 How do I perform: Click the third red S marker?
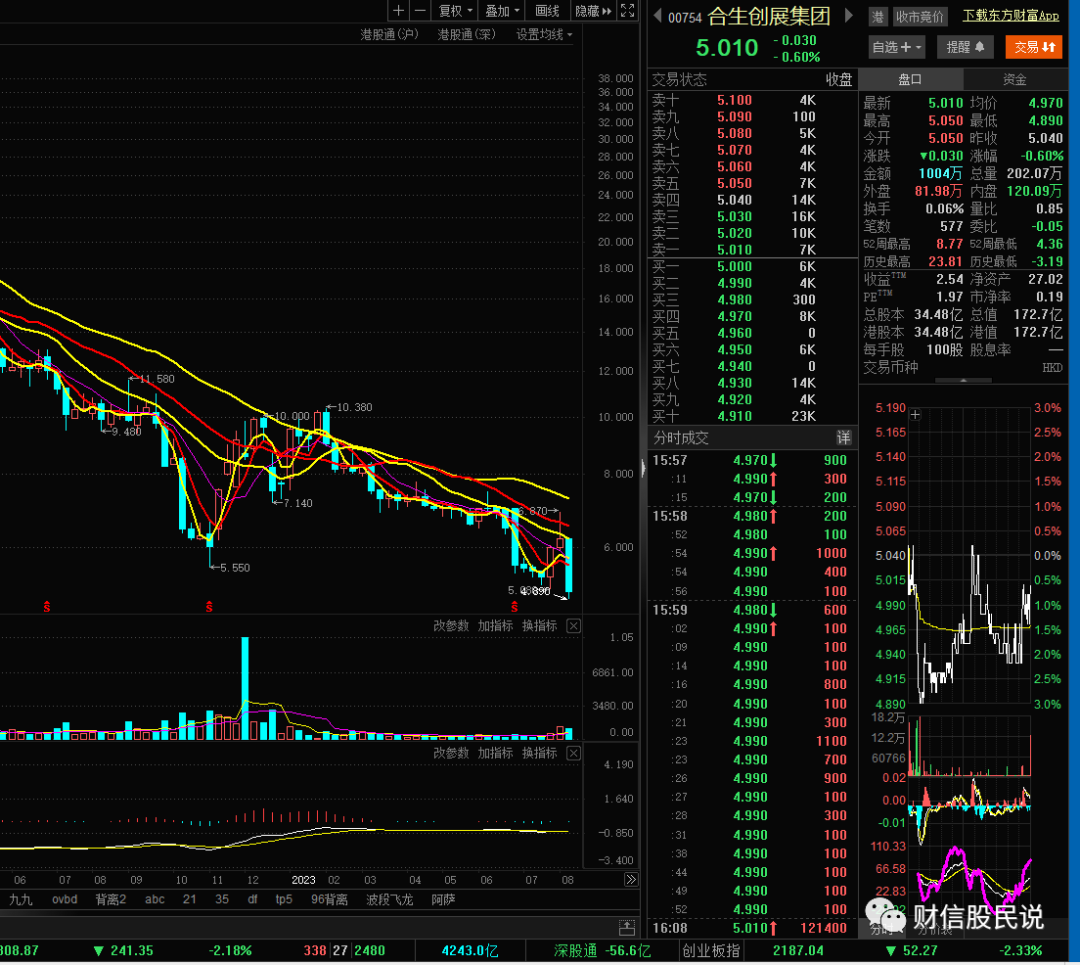(514, 607)
